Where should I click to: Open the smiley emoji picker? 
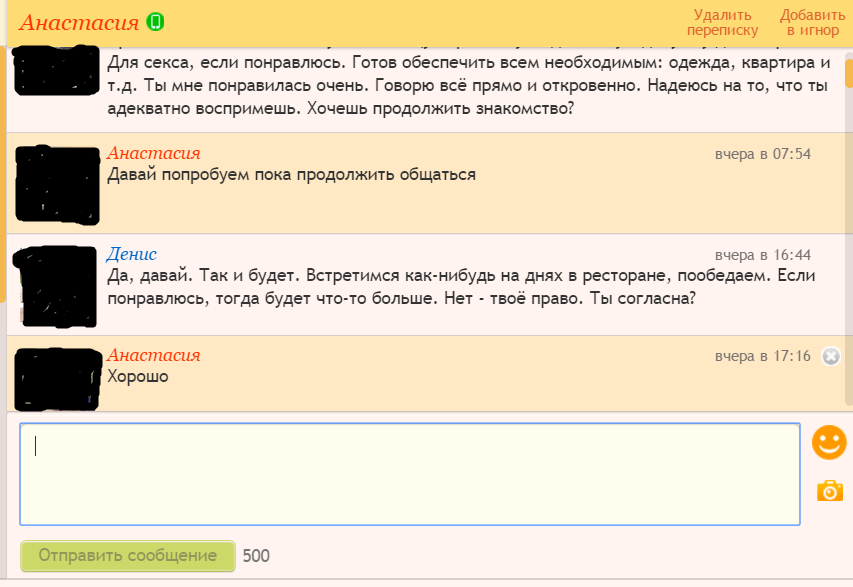pos(828,442)
